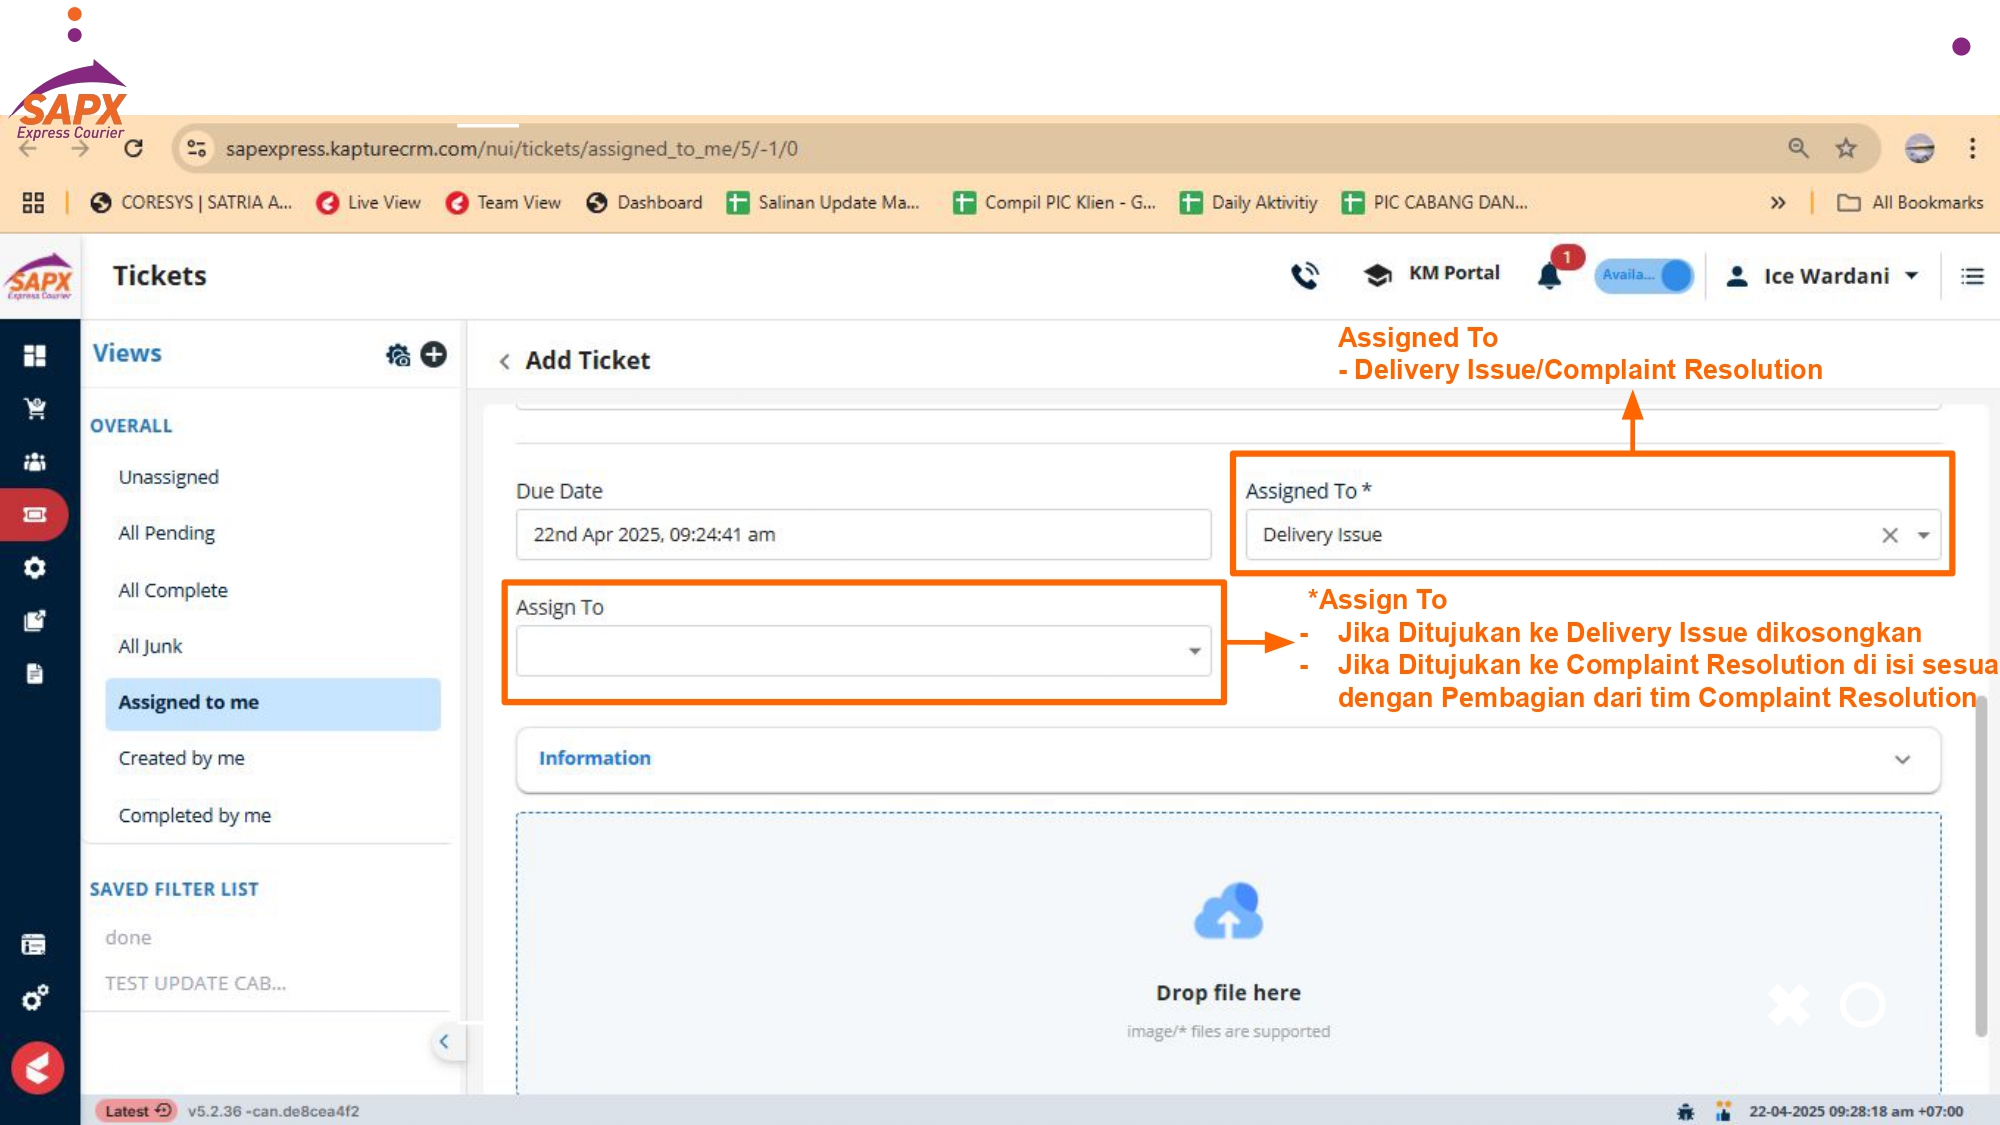Viewport: 2000px width, 1125px height.
Task: Open the browser apps grid shortcut
Action: (x=33, y=203)
